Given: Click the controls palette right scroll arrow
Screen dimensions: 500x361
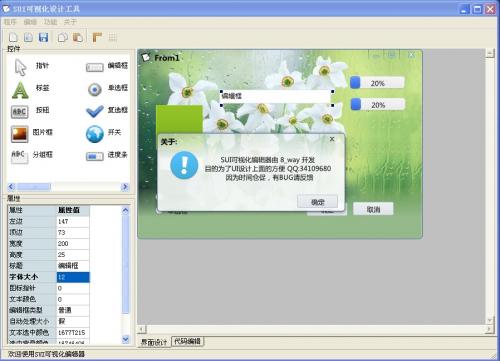Looking at the screenshot, I should coord(125,187).
